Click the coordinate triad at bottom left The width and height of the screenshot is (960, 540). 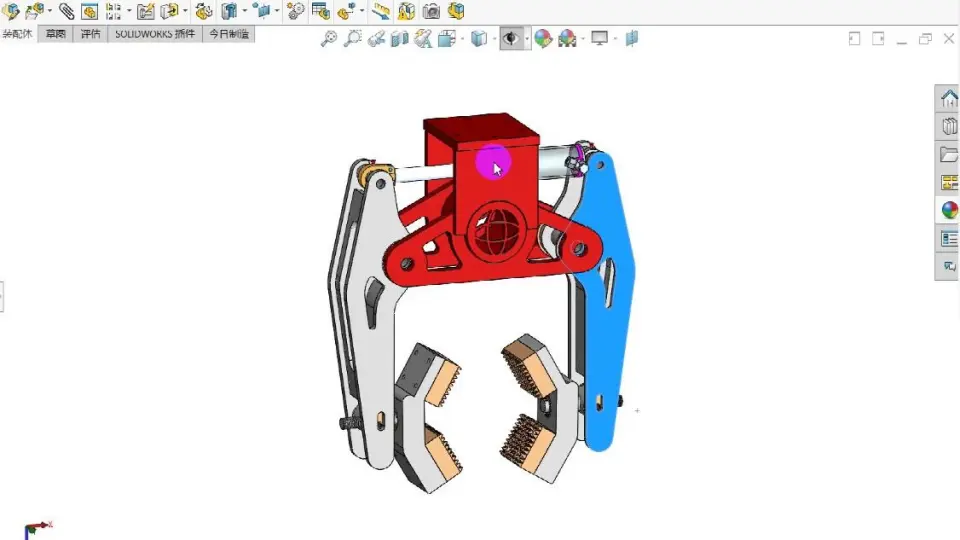37,530
